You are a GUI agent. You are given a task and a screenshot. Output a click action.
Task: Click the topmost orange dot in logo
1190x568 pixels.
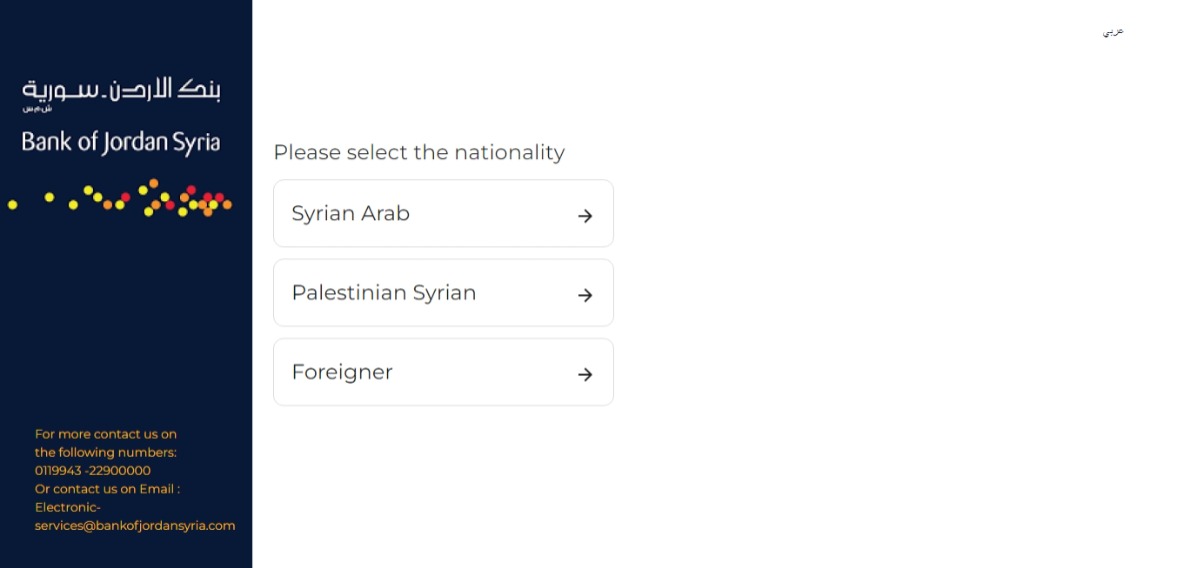(153, 183)
